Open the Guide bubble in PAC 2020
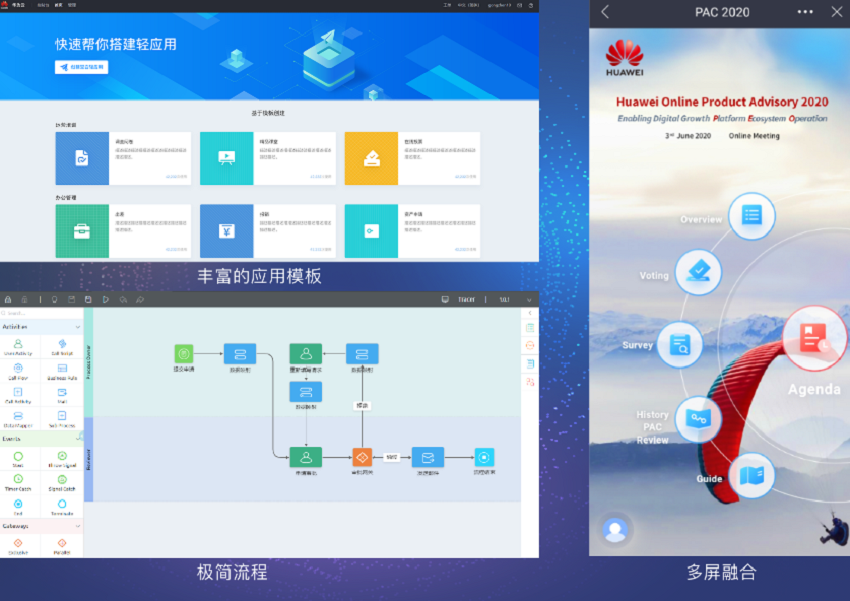 pyautogui.click(x=751, y=475)
